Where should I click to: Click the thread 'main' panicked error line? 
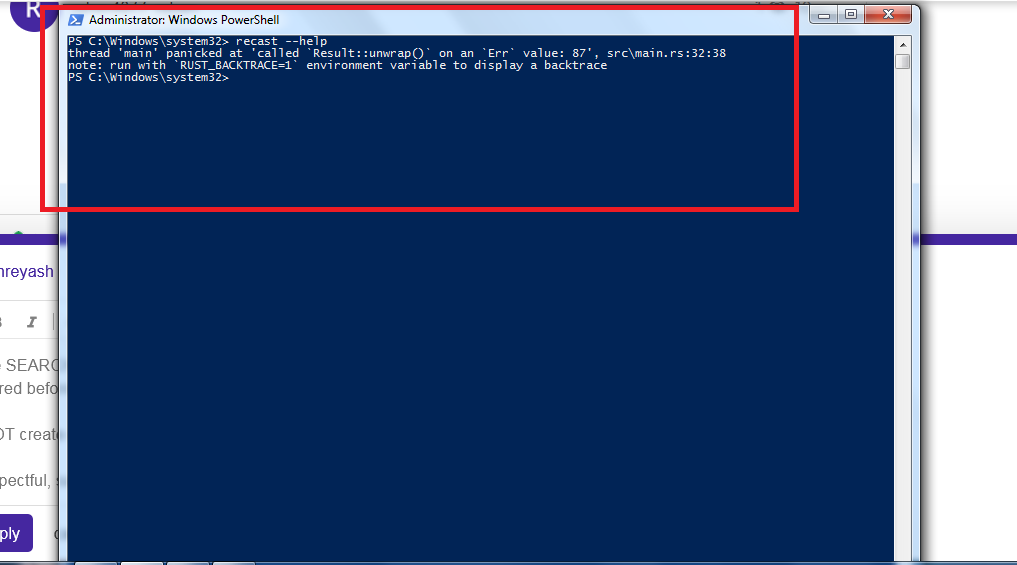tap(396, 53)
